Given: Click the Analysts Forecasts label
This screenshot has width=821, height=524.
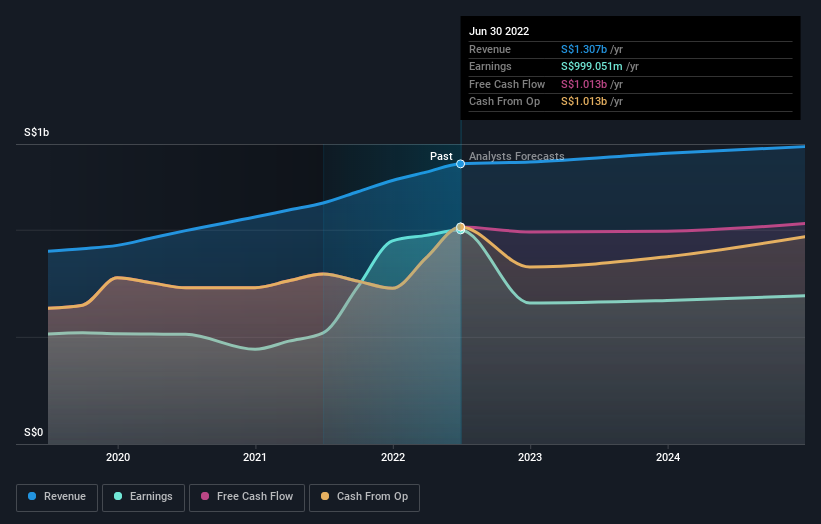Looking at the screenshot, I should 516,156.
